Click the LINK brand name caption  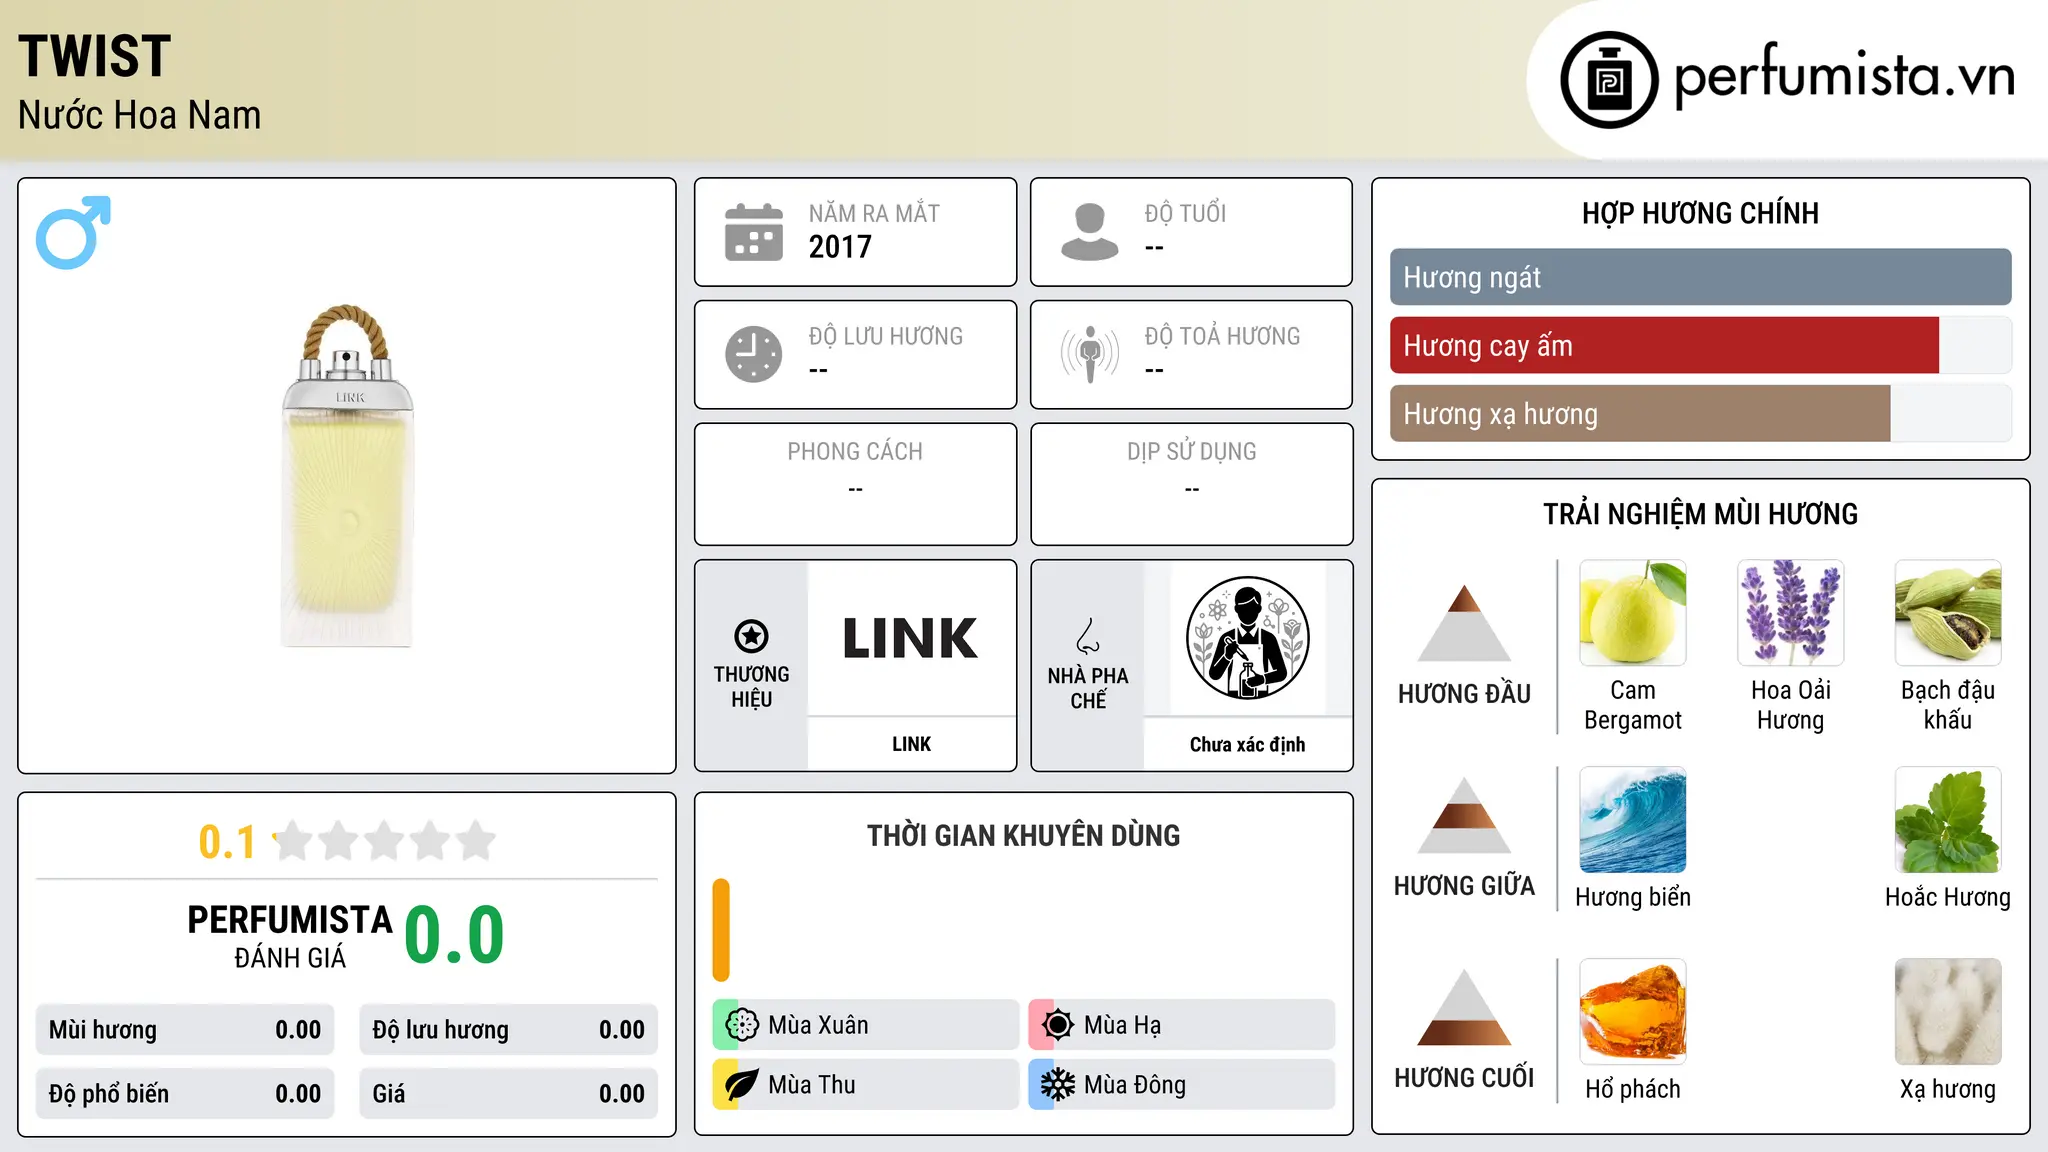click(911, 744)
